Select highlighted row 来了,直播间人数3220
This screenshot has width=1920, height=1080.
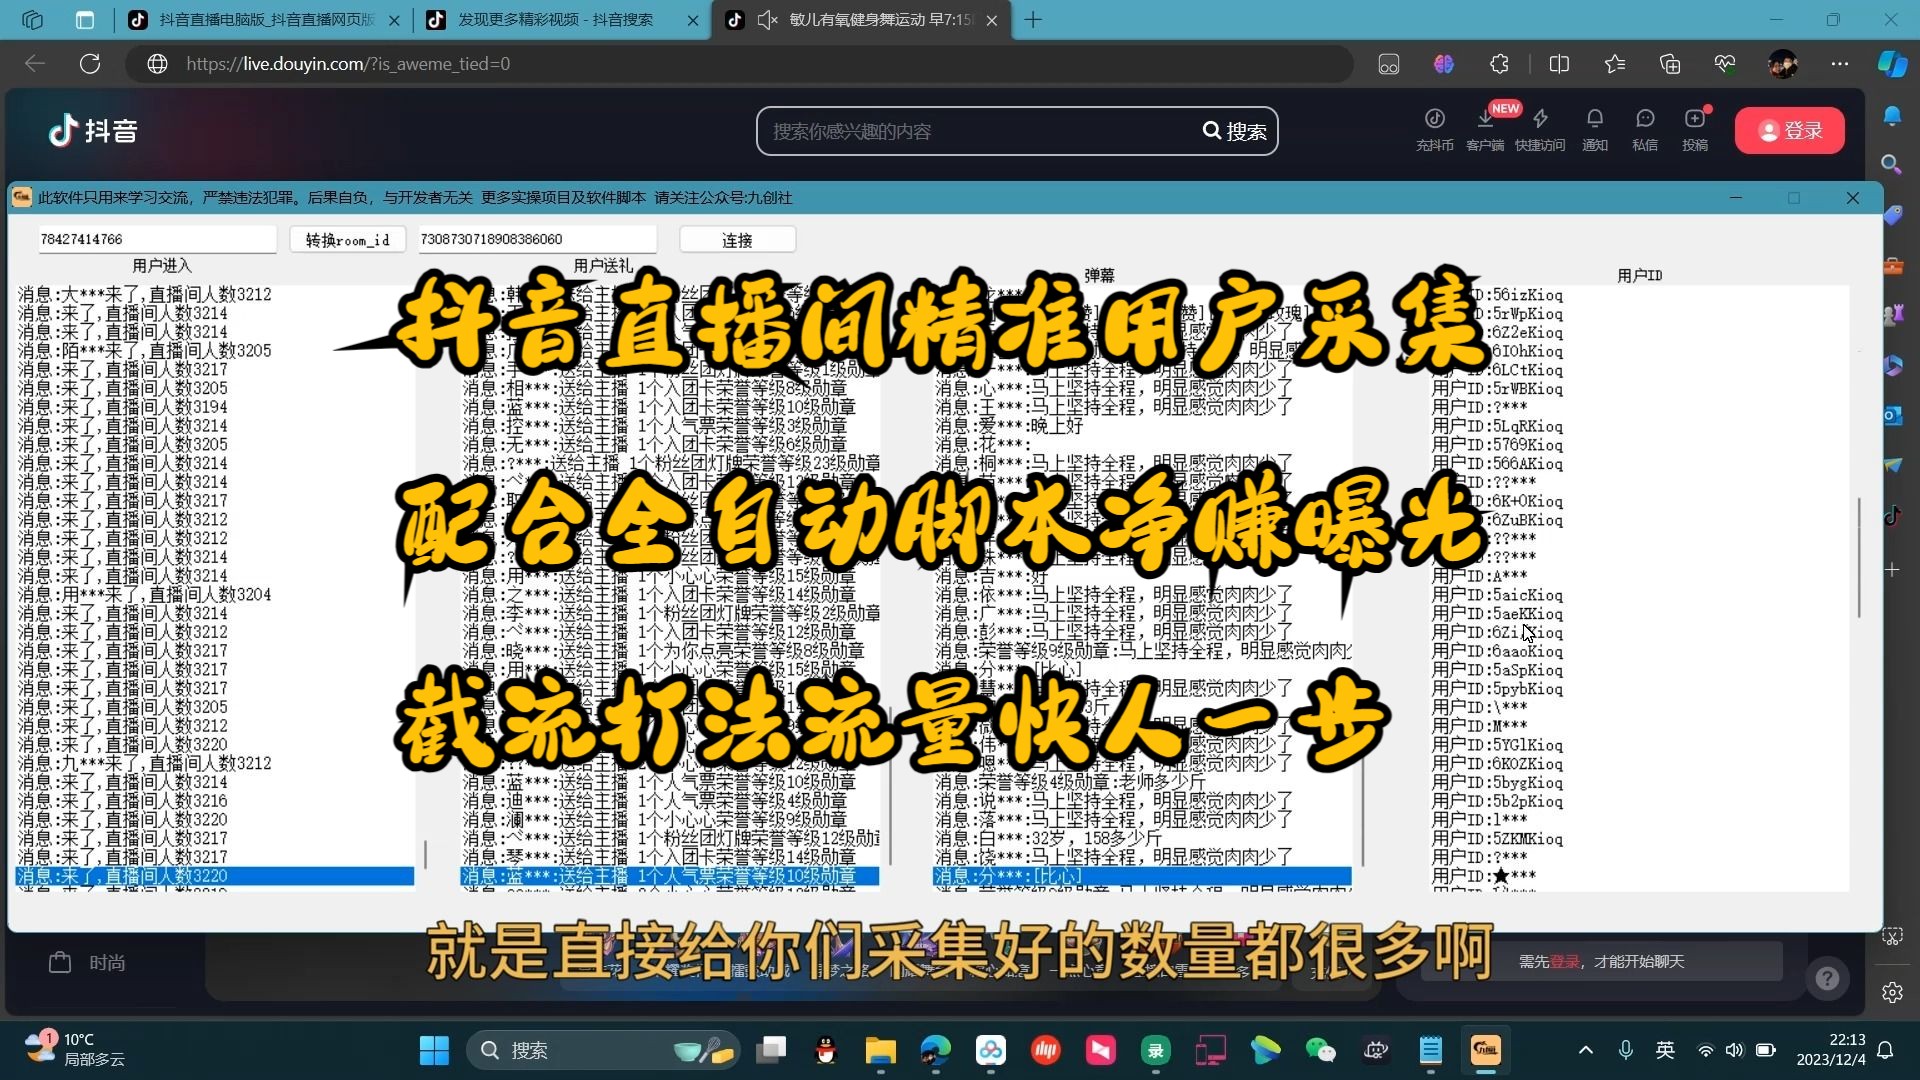pos(215,876)
